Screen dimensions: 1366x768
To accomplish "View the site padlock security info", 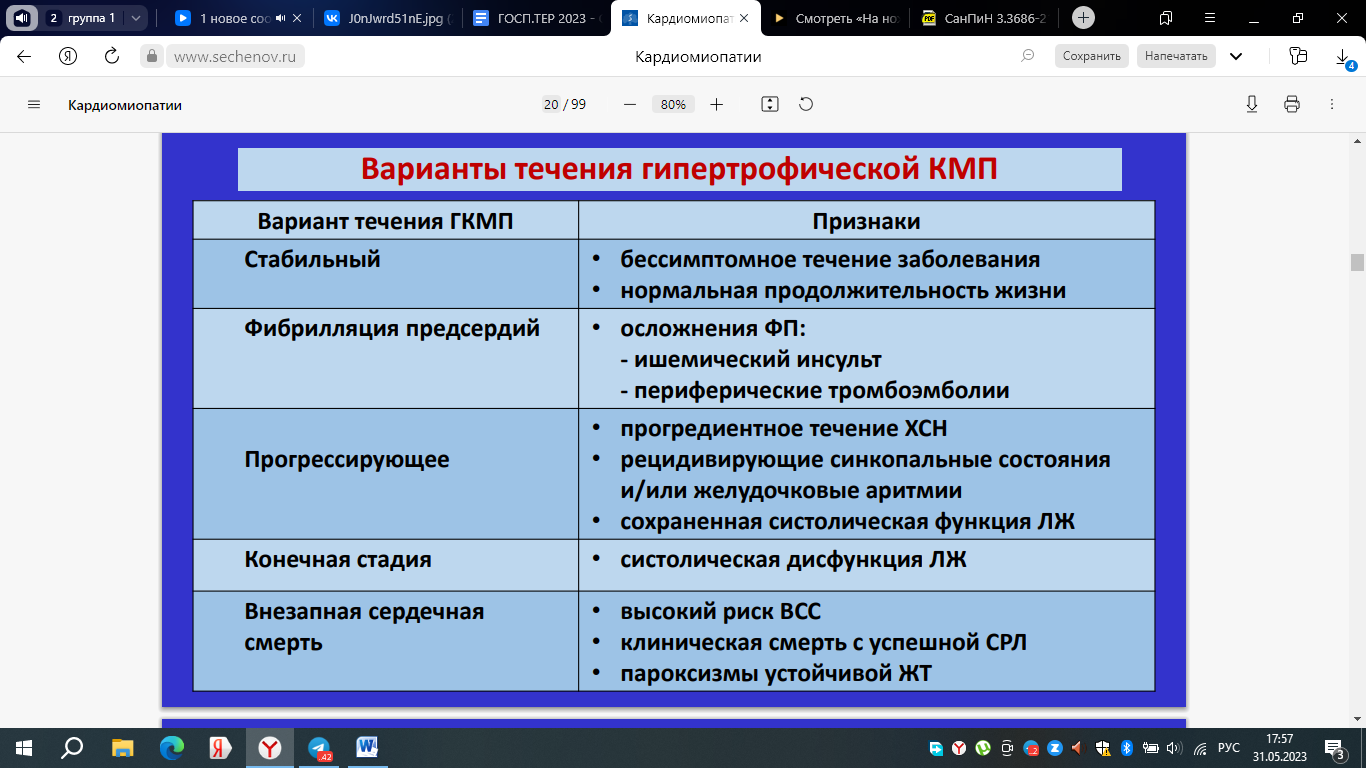I will 152,56.
